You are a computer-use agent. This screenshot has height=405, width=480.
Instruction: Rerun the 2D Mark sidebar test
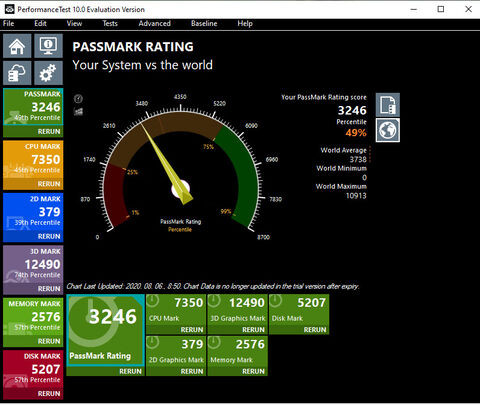click(49, 236)
